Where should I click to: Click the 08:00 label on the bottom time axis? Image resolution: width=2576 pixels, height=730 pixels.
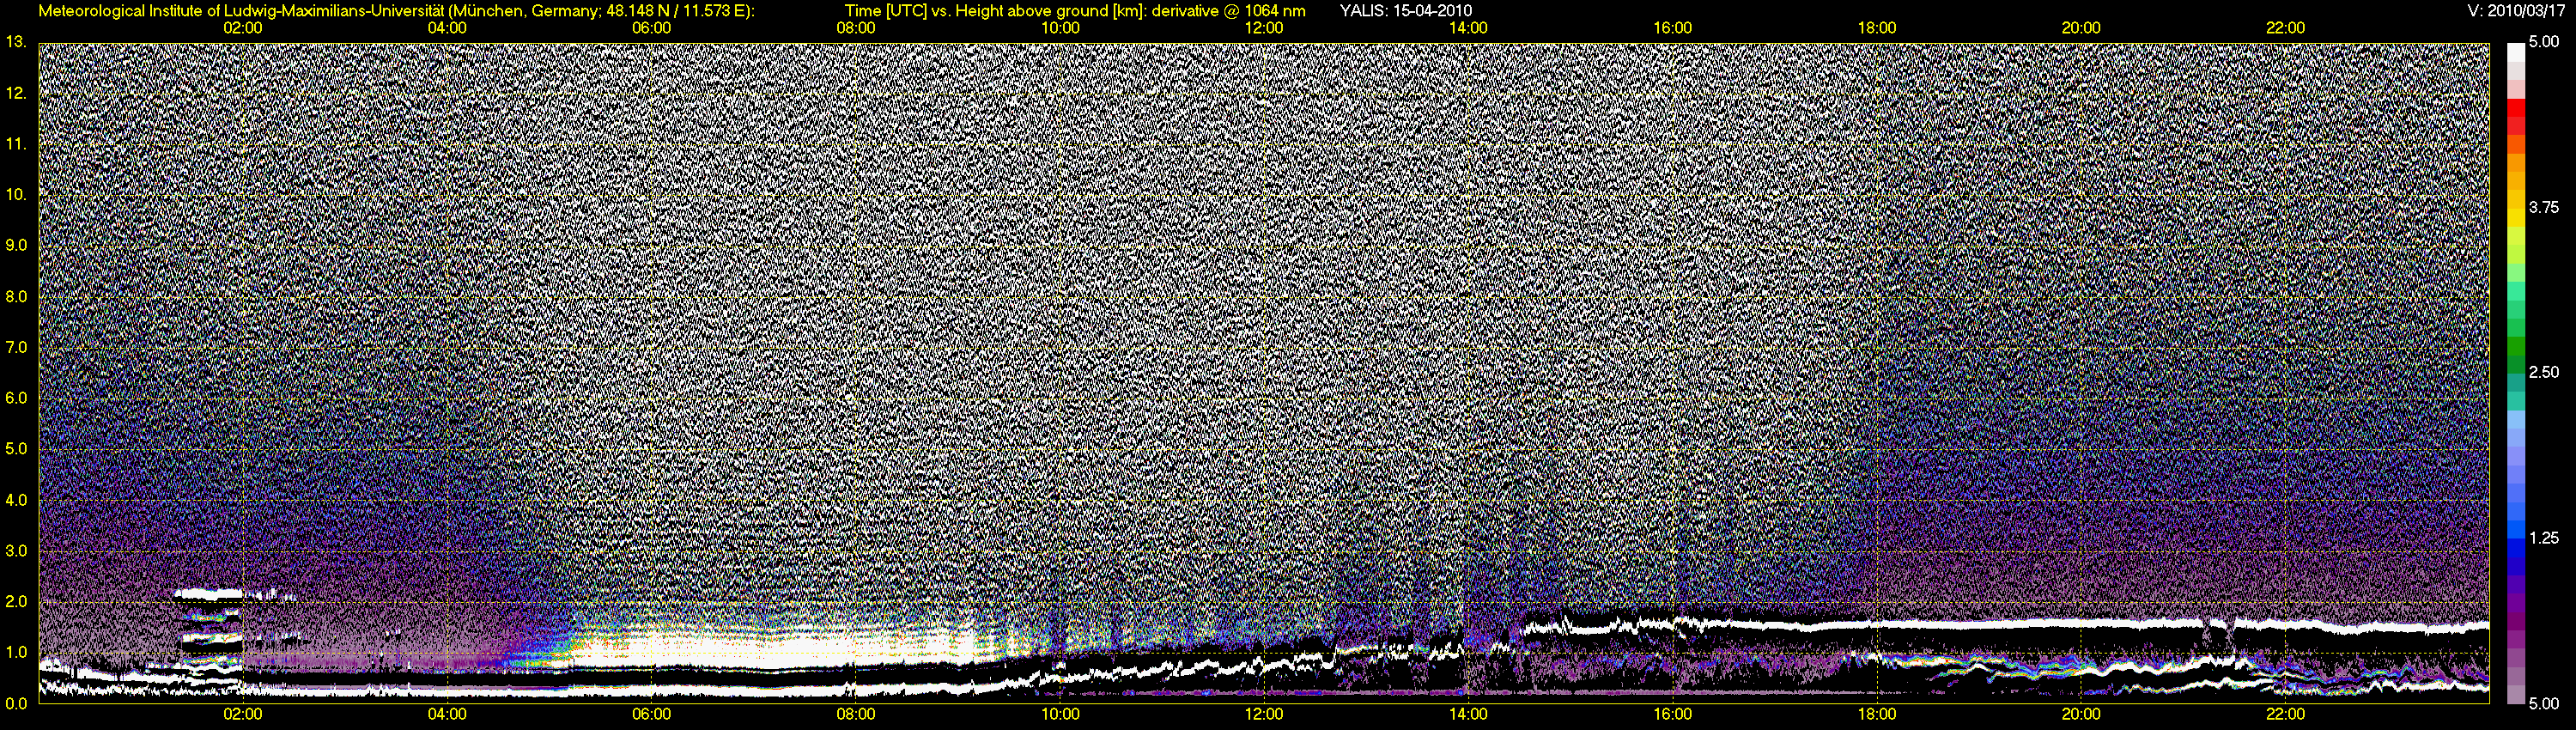pyautogui.click(x=856, y=714)
